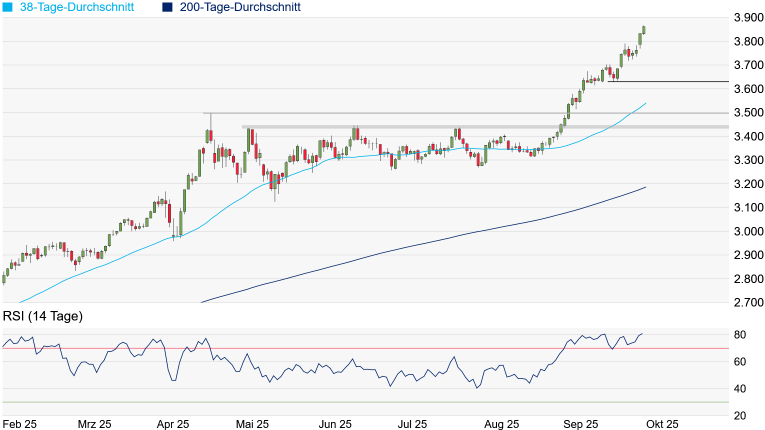This screenshot has width=765, height=430.
Task: Click the light blue 38-Tage-Durchschnitt legend swatch
Action: pyautogui.click(x=7, y=7)
